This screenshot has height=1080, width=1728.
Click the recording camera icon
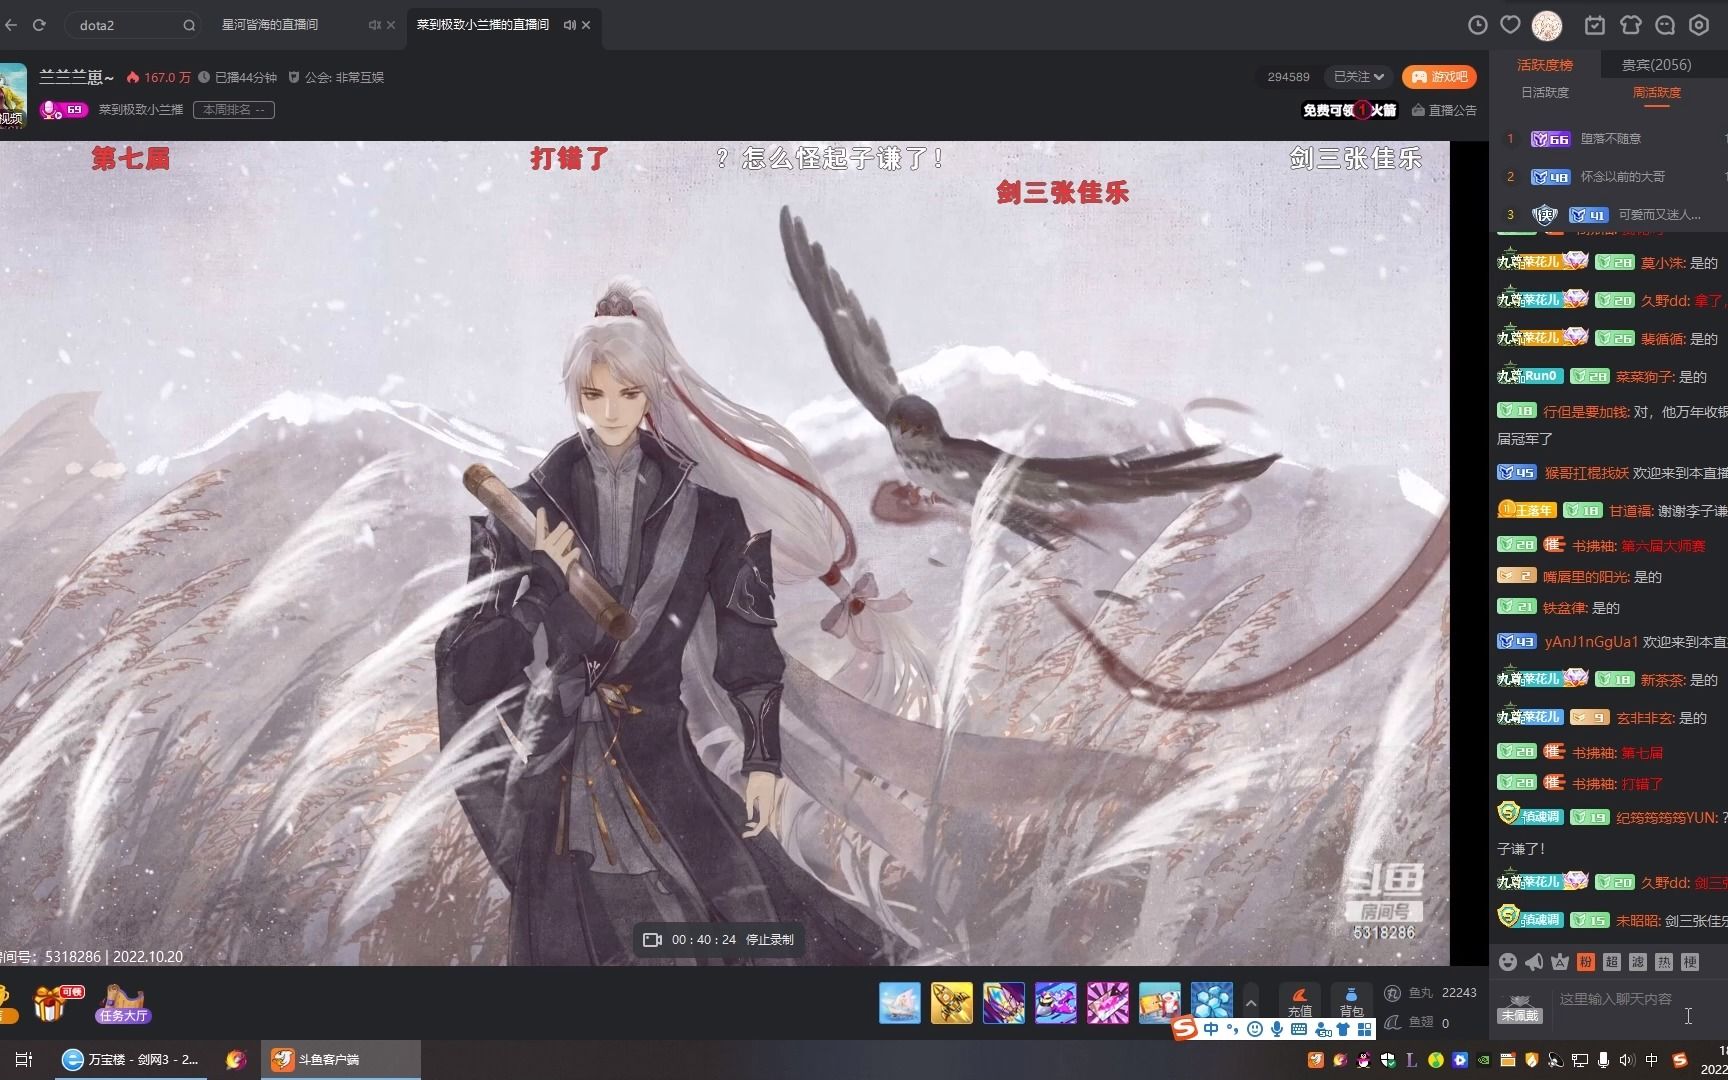tap(652, 940)
